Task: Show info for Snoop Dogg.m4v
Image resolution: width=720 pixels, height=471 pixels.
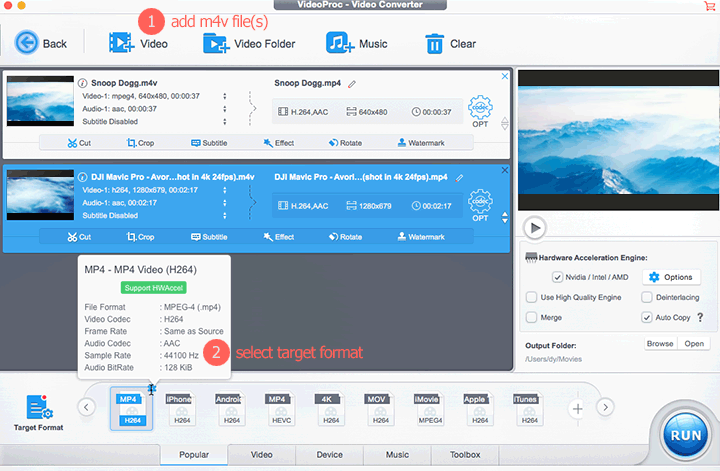Action: 83,83
